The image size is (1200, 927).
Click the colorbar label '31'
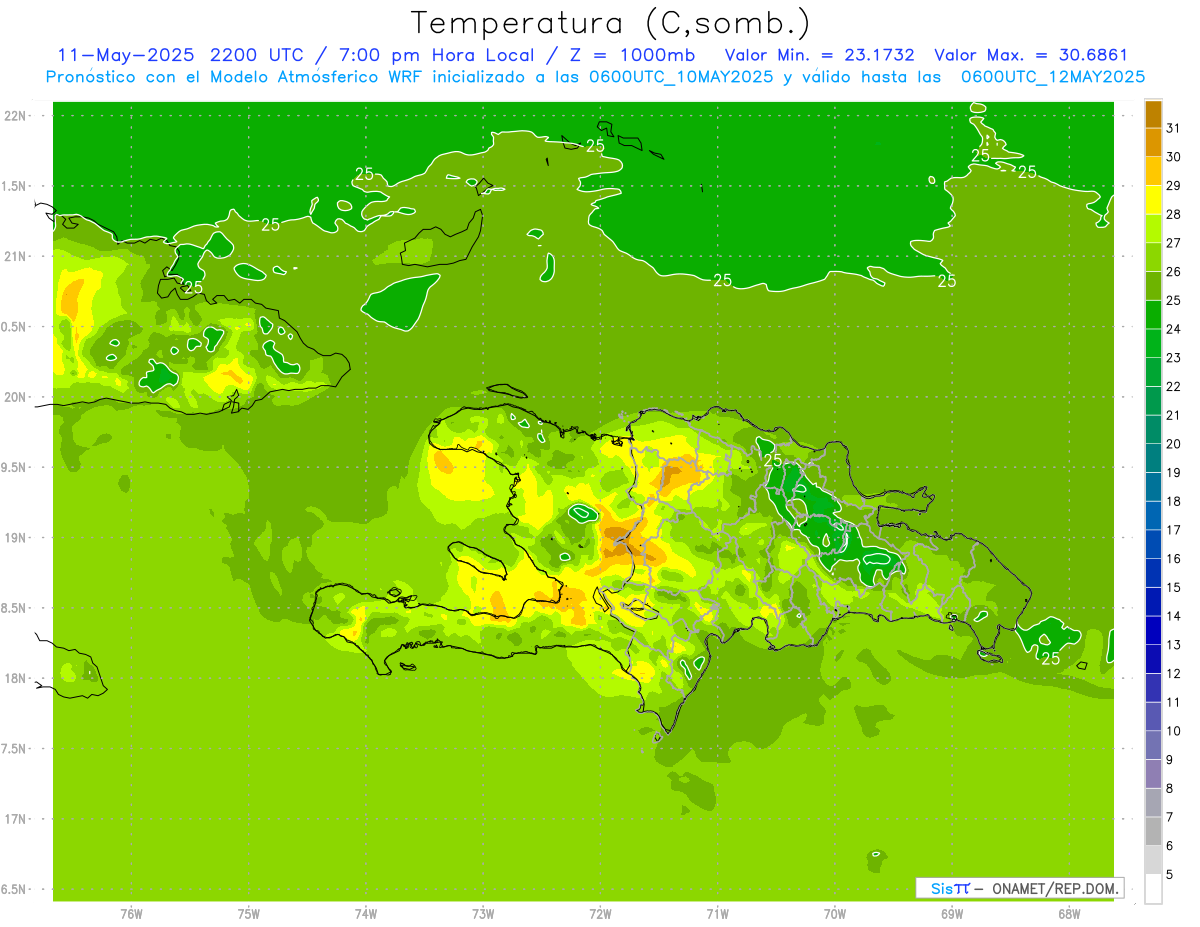point(1174,128)
